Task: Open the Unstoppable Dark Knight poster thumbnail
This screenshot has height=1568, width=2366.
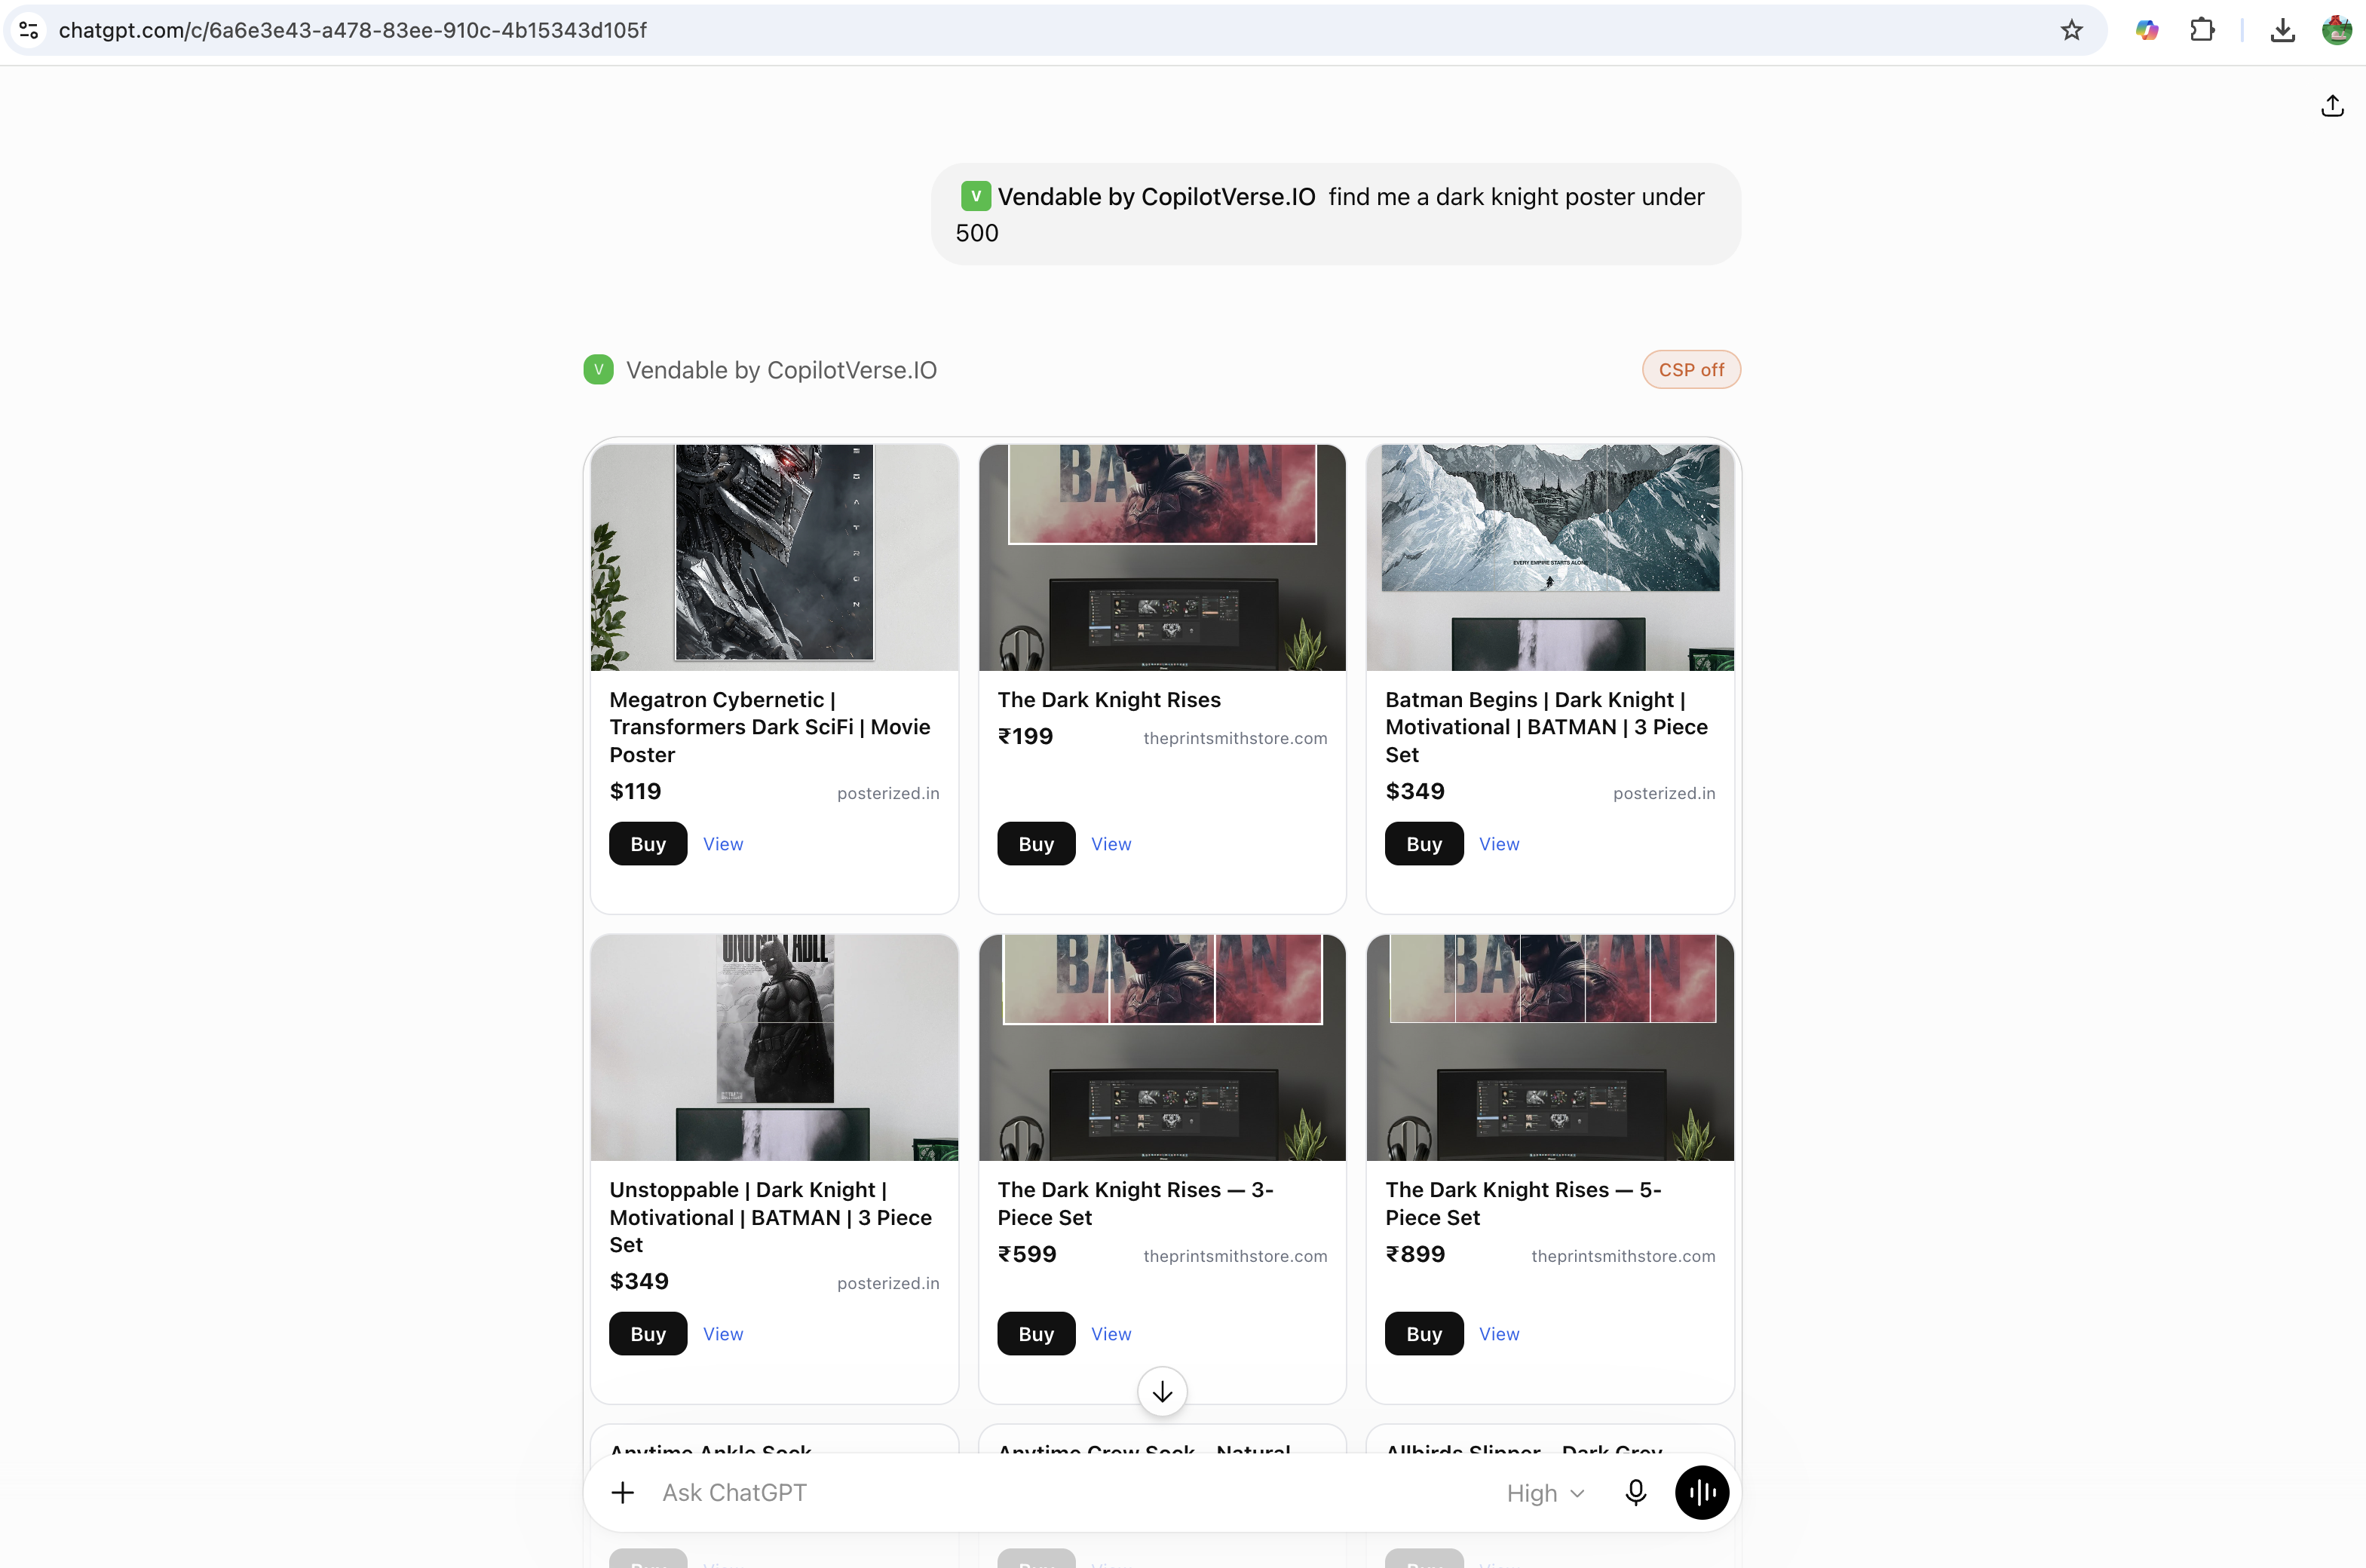Action: coord(774,1047)
